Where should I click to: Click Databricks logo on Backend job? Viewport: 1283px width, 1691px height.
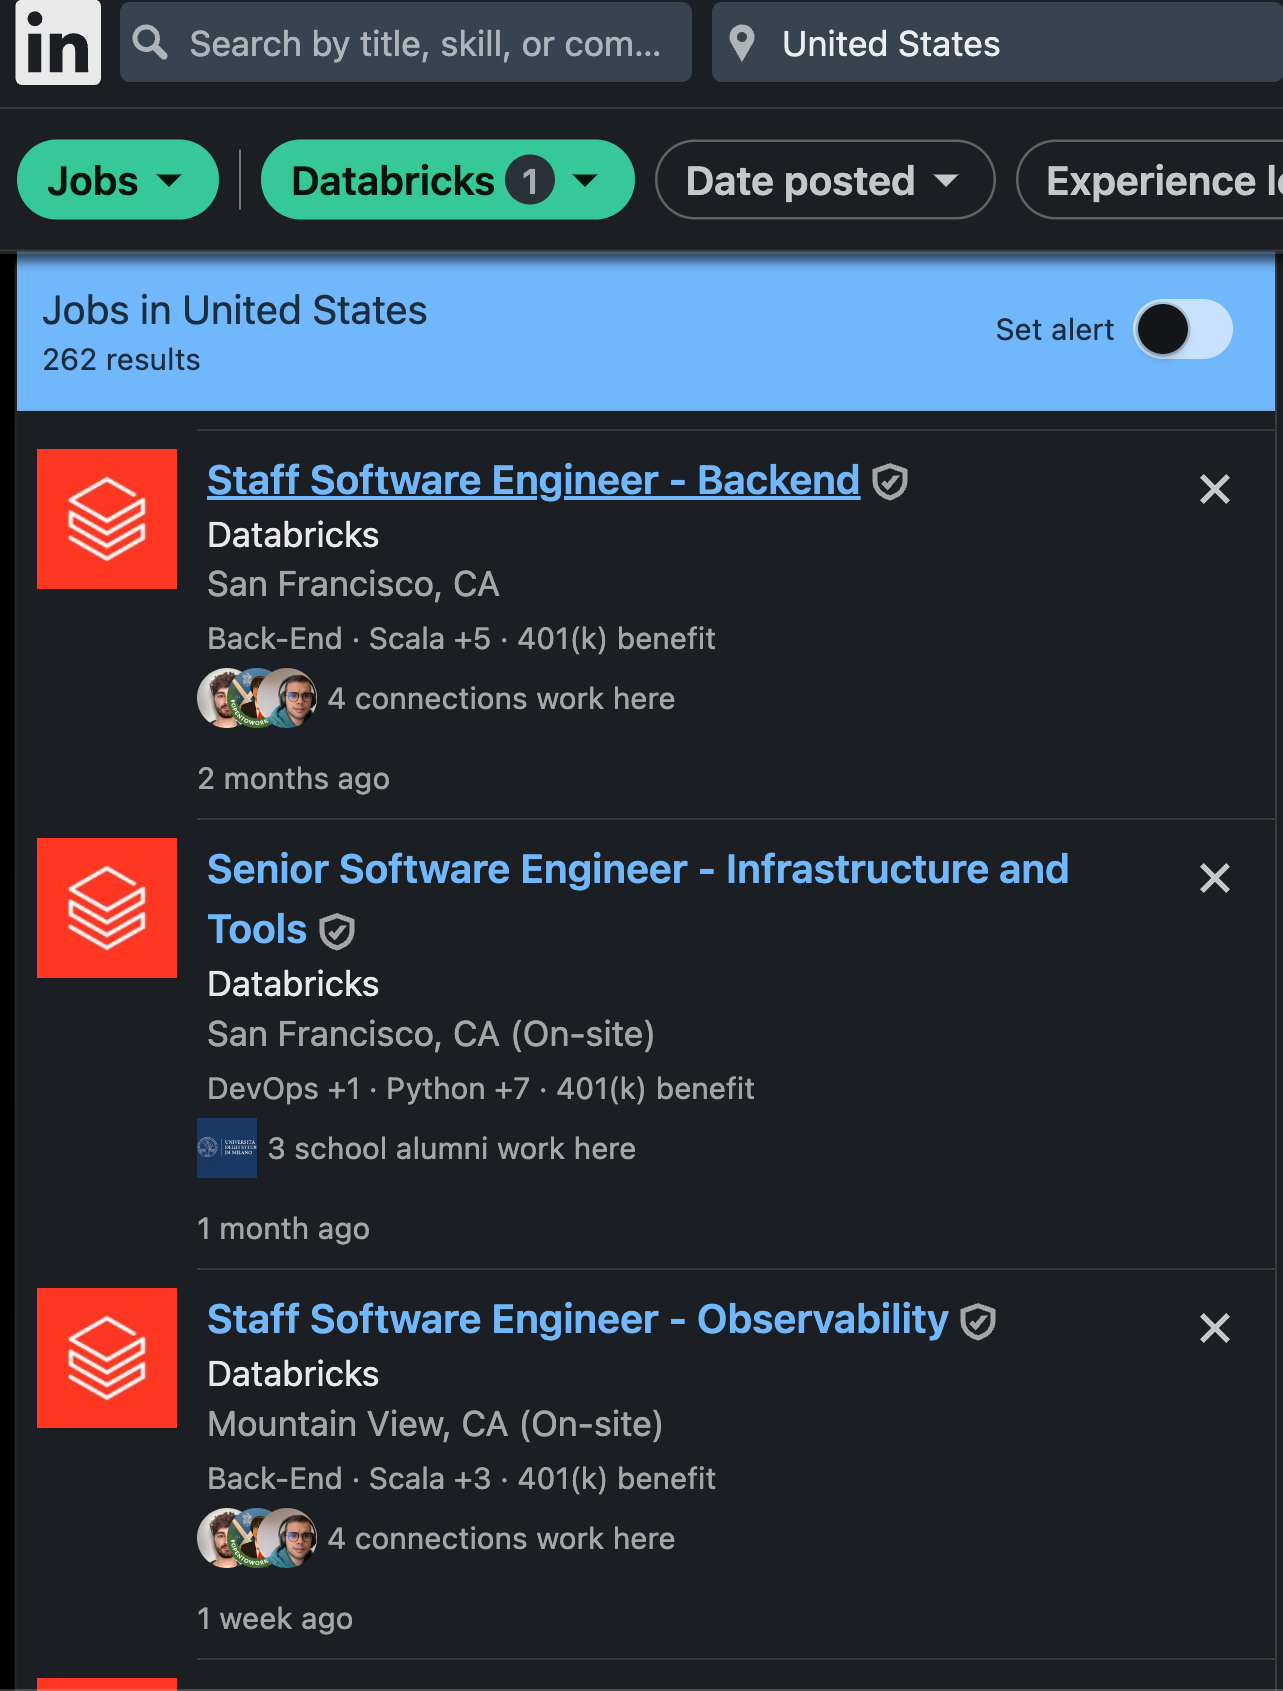[x=107, y=519]
